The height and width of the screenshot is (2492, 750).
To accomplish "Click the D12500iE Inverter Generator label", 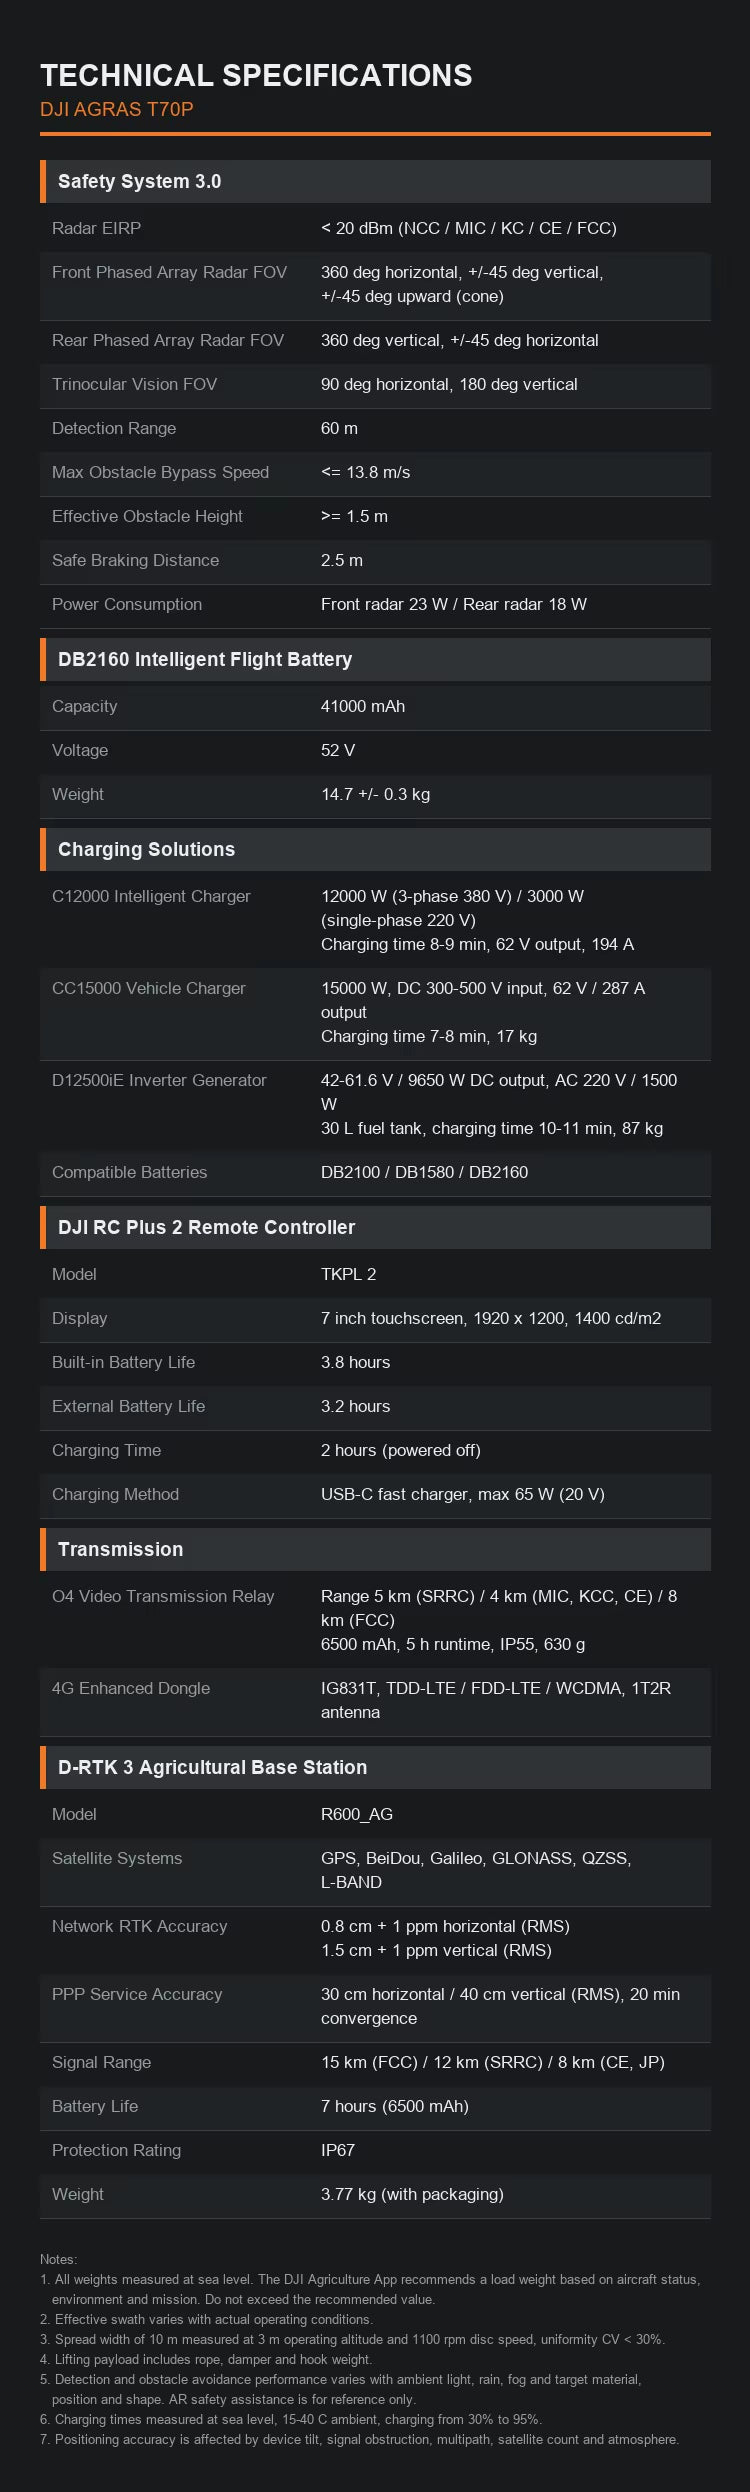I will coord(159,1080).
